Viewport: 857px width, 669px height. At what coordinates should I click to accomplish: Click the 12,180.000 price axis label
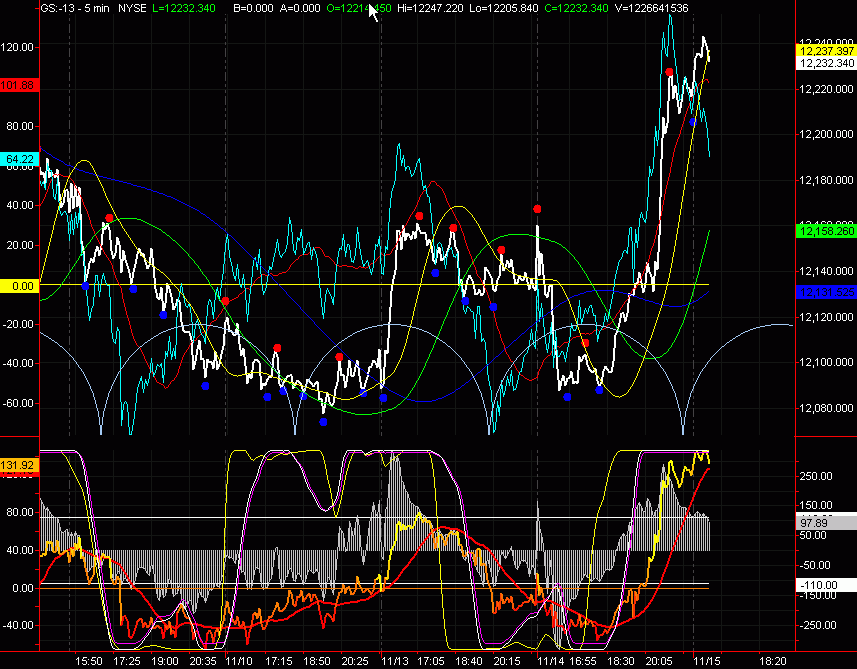[x=826, y=180]
